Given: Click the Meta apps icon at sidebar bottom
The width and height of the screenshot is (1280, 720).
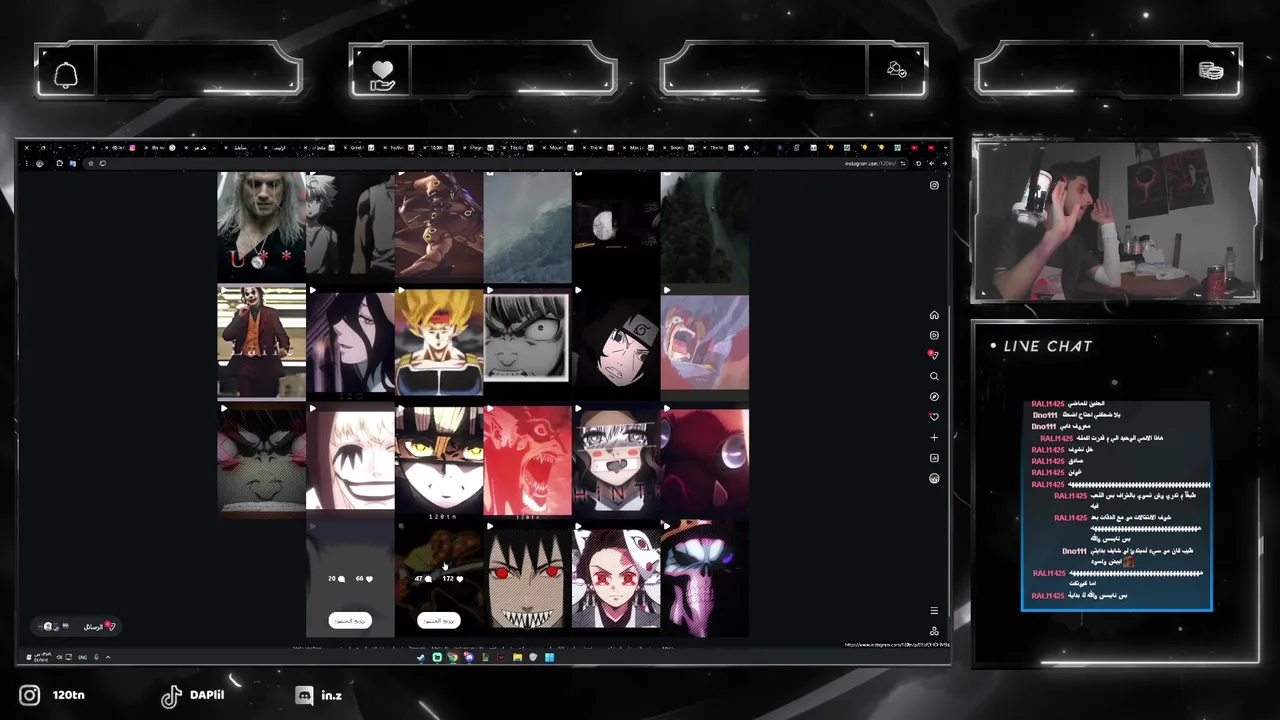Looking at the screenshot, I should tap(934, 631).
